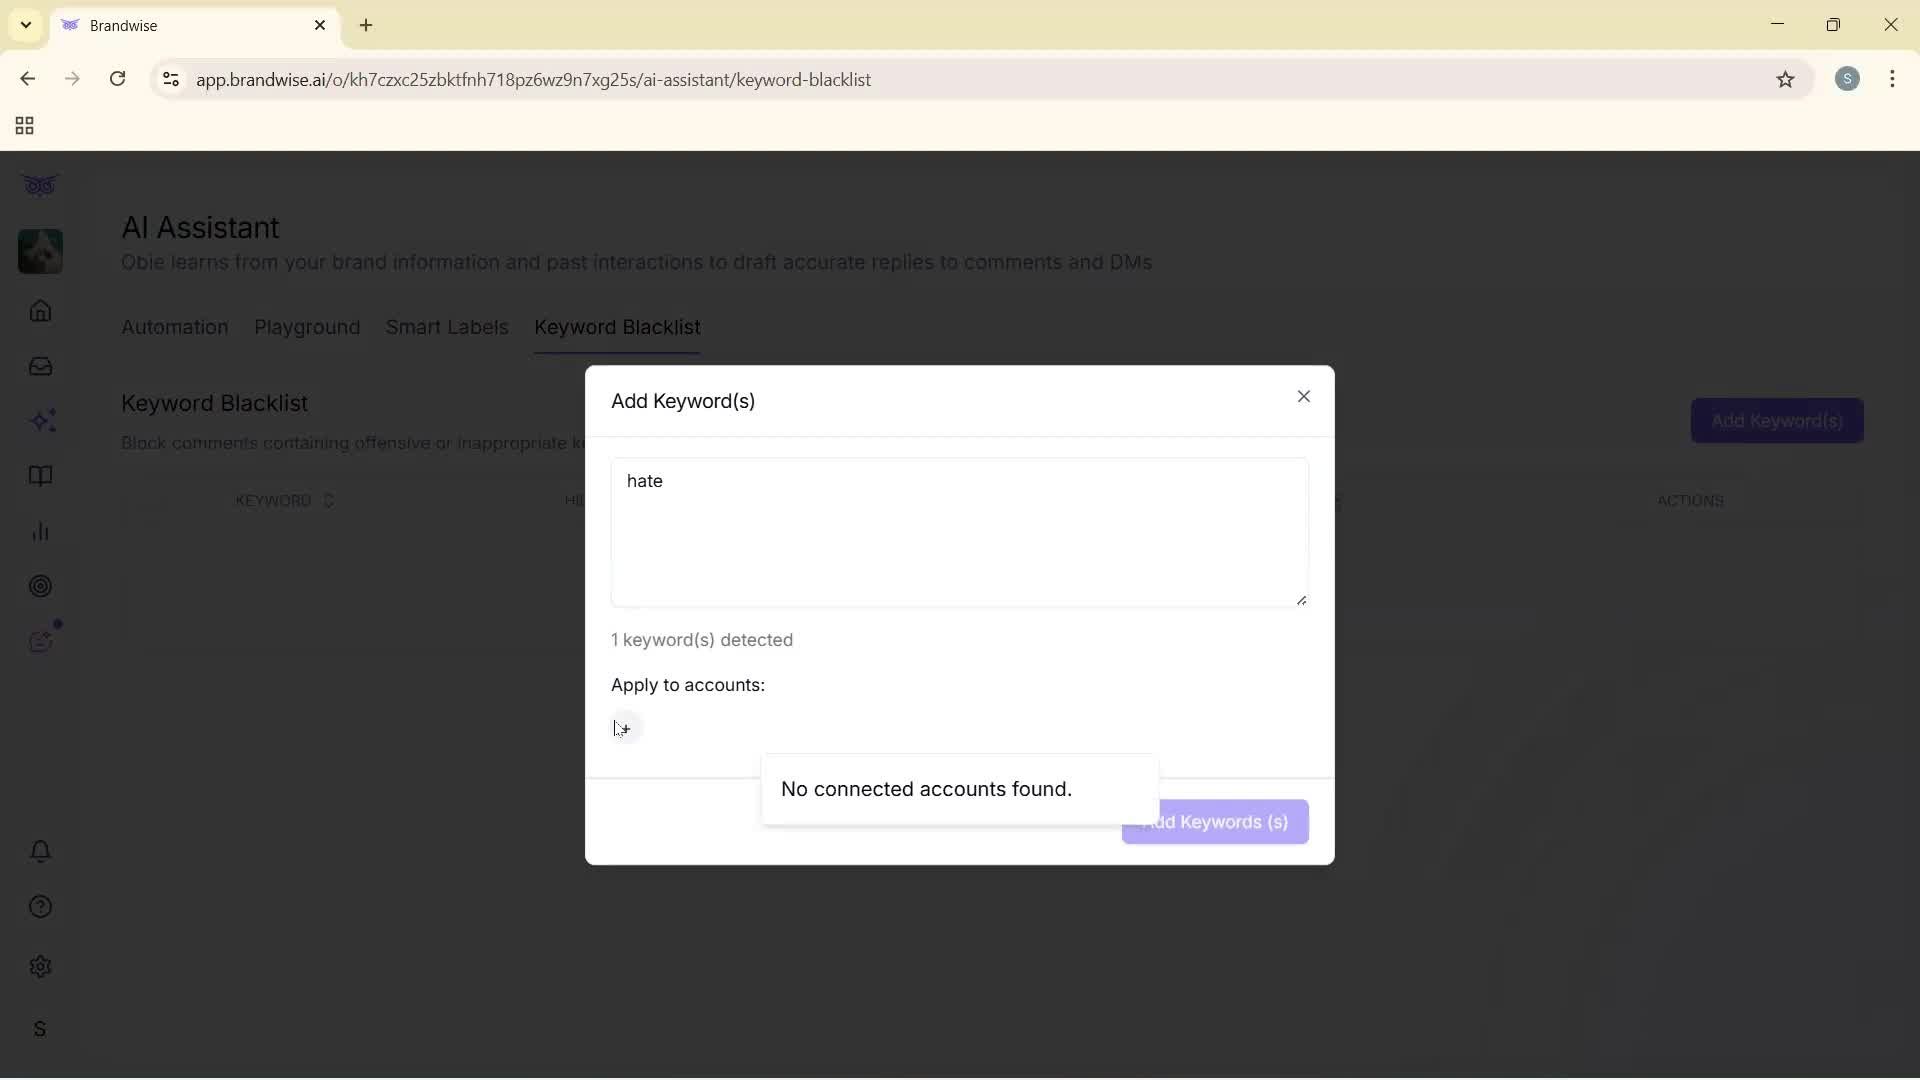Switch to the Automation tab
This screenshot has width=1920, height=1080.
tap(174, 327)
